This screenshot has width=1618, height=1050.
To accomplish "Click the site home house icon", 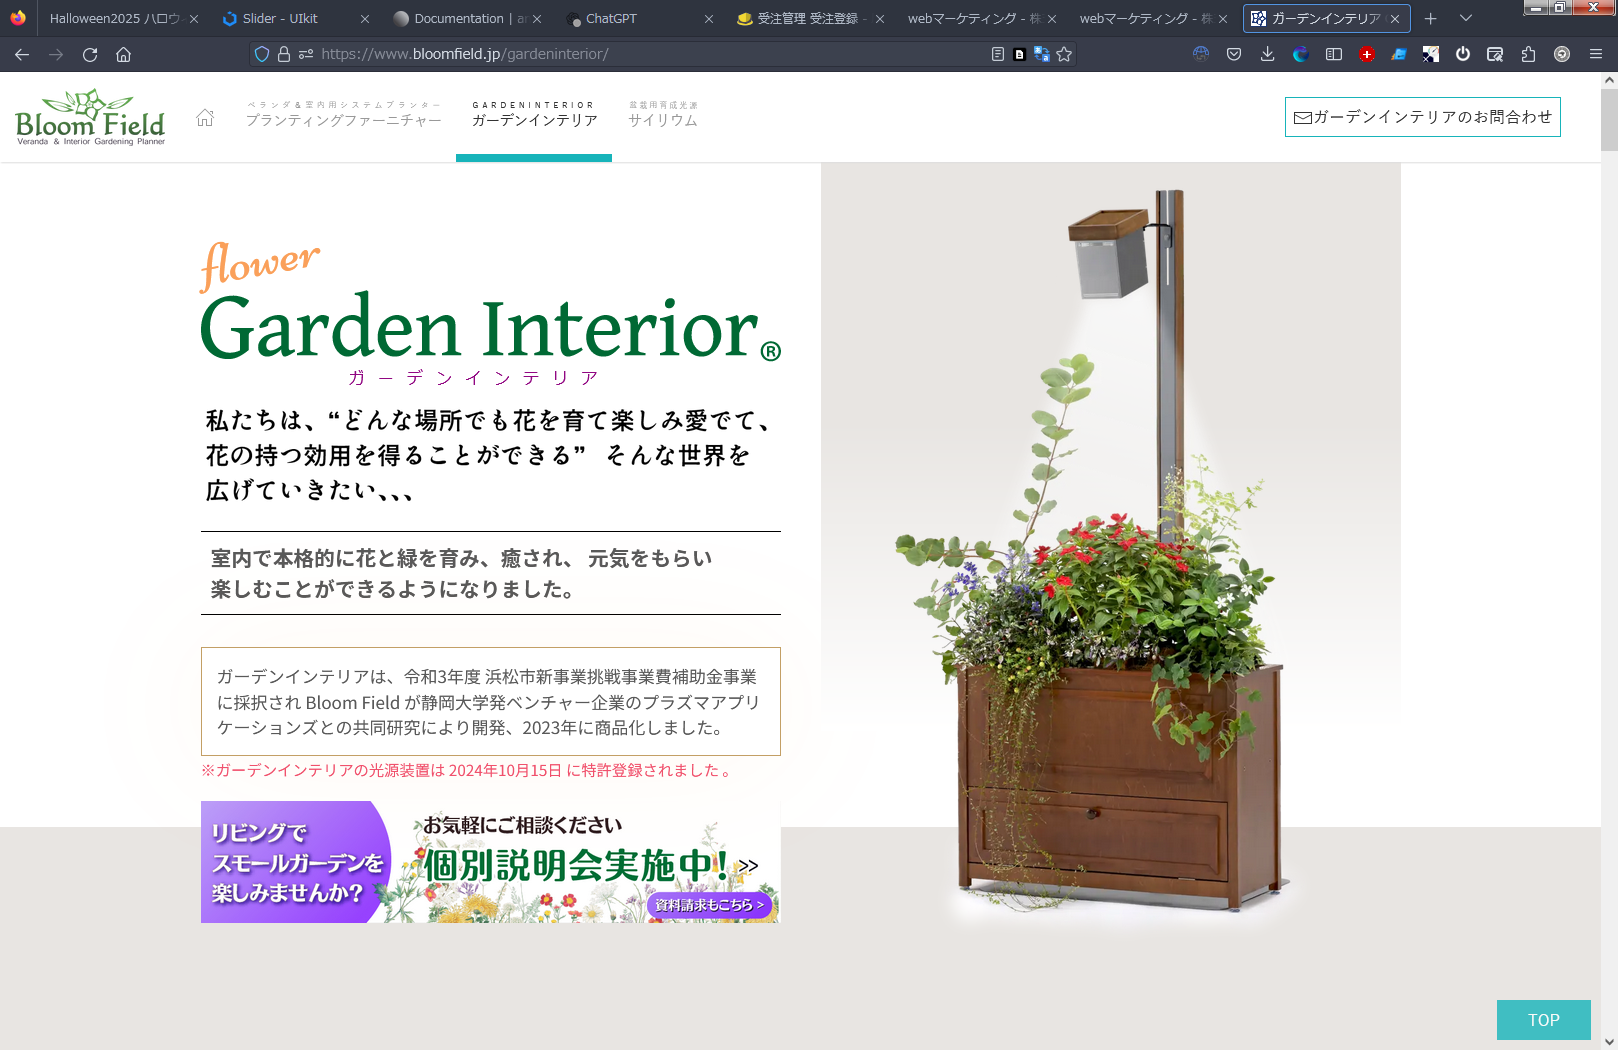I will point(205,117).
